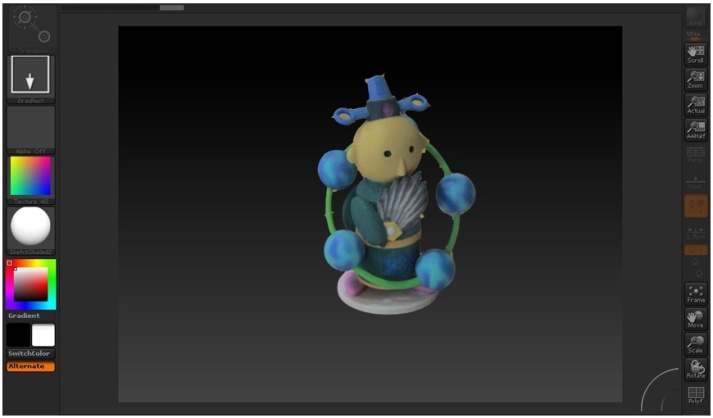Viewport: 713px width, 418px height.
Task: Toggle the L.Sym symmetry button
Action: tap(695, 232)
